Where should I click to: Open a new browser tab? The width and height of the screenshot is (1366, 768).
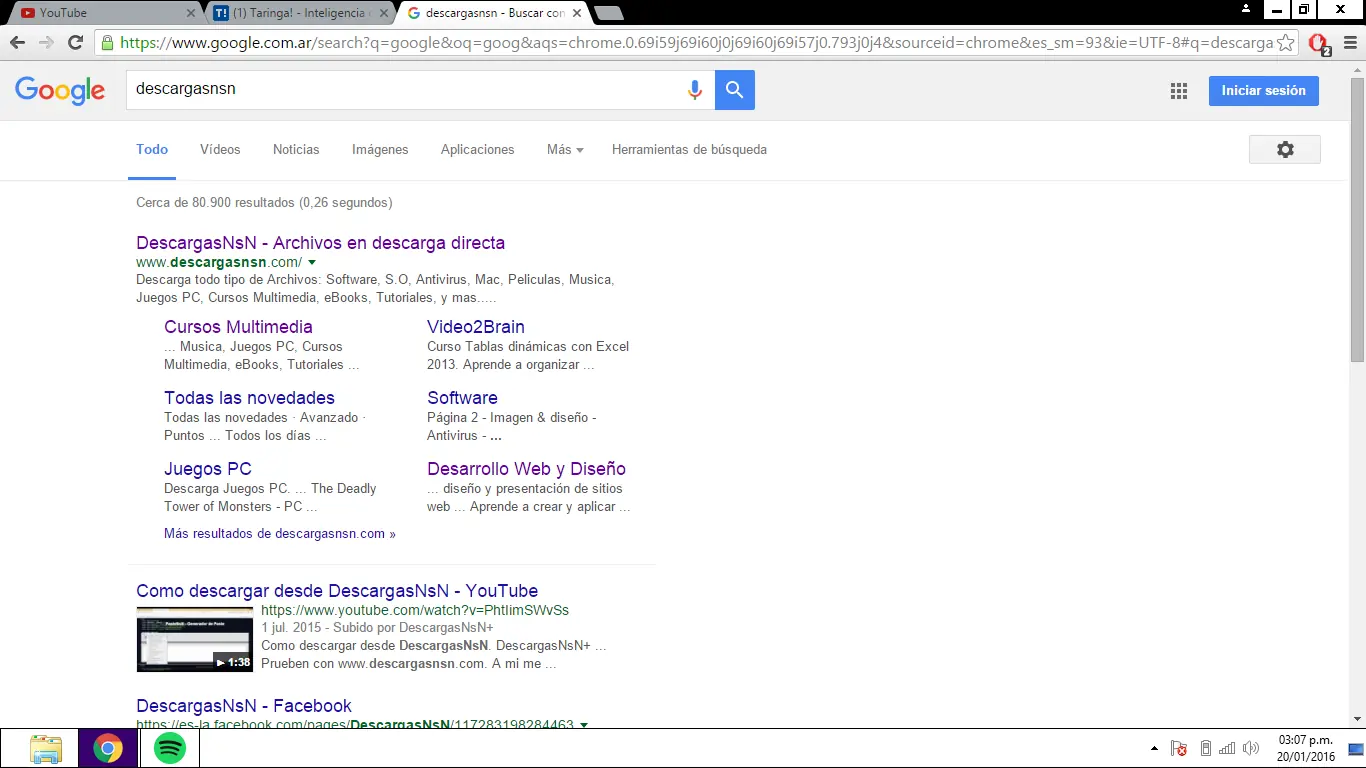[608, 13]
